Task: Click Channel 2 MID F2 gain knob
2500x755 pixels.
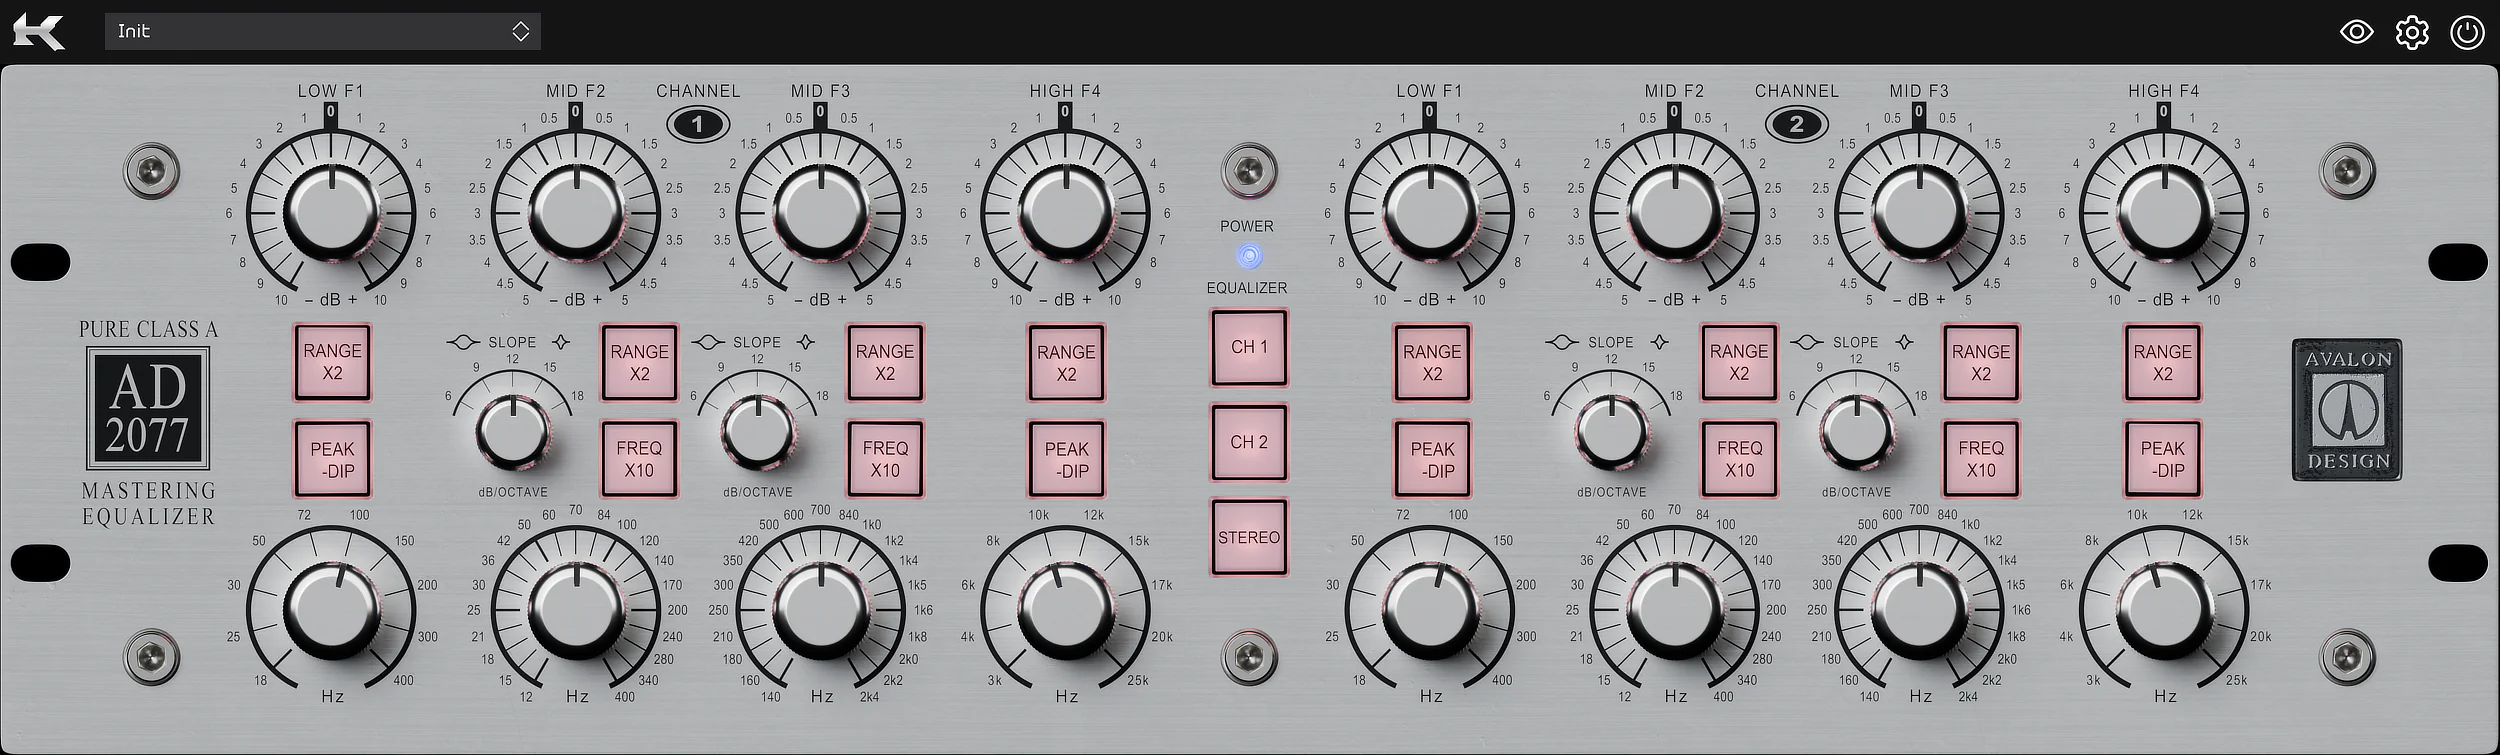Action: [x=1675, y=212]
